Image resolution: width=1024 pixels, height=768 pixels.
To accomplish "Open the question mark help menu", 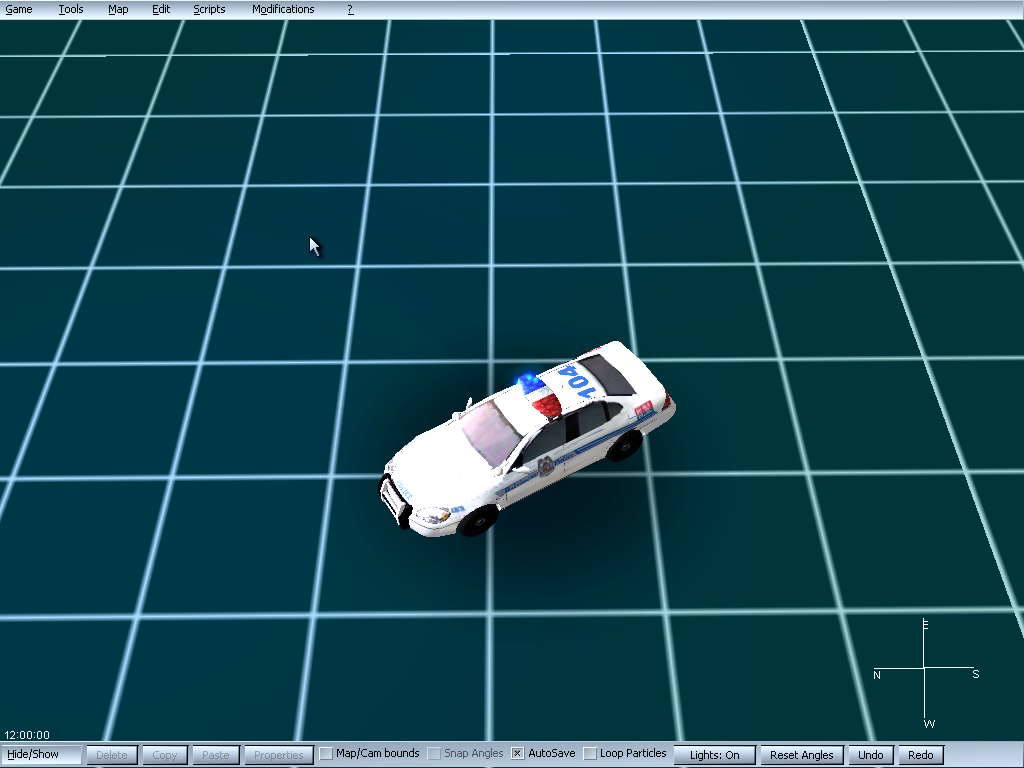I will [x=350, y=9].
